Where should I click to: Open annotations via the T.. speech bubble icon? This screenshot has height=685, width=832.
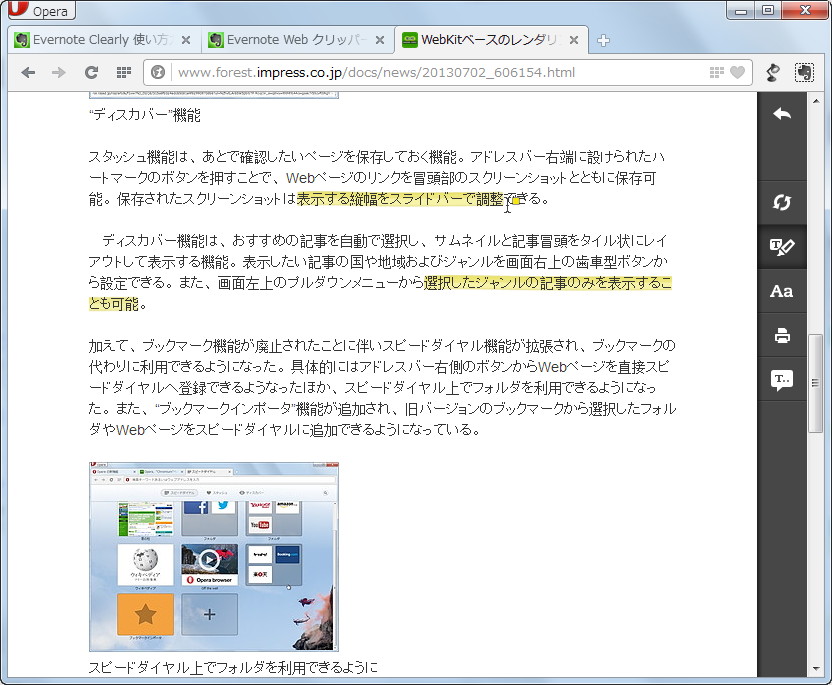tap(782, 381)
